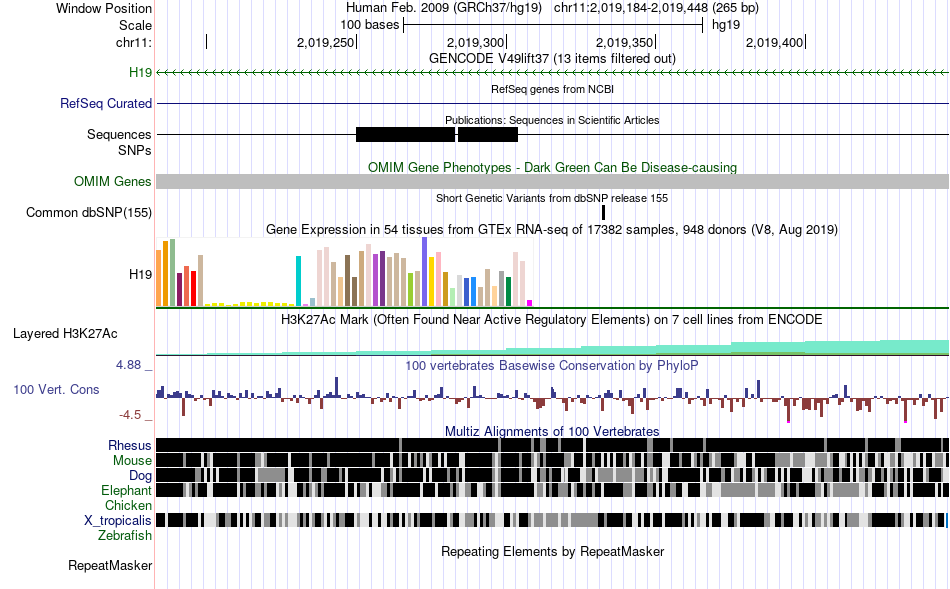The image size is (950, 589).
Task: Click the tallest blue-violet GTEx bar
Action: (425, 271)
